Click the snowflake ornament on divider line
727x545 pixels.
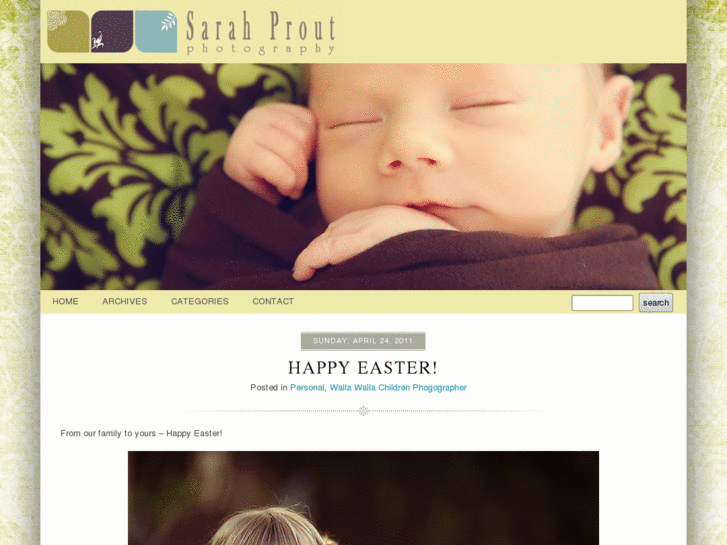[364, 411]
